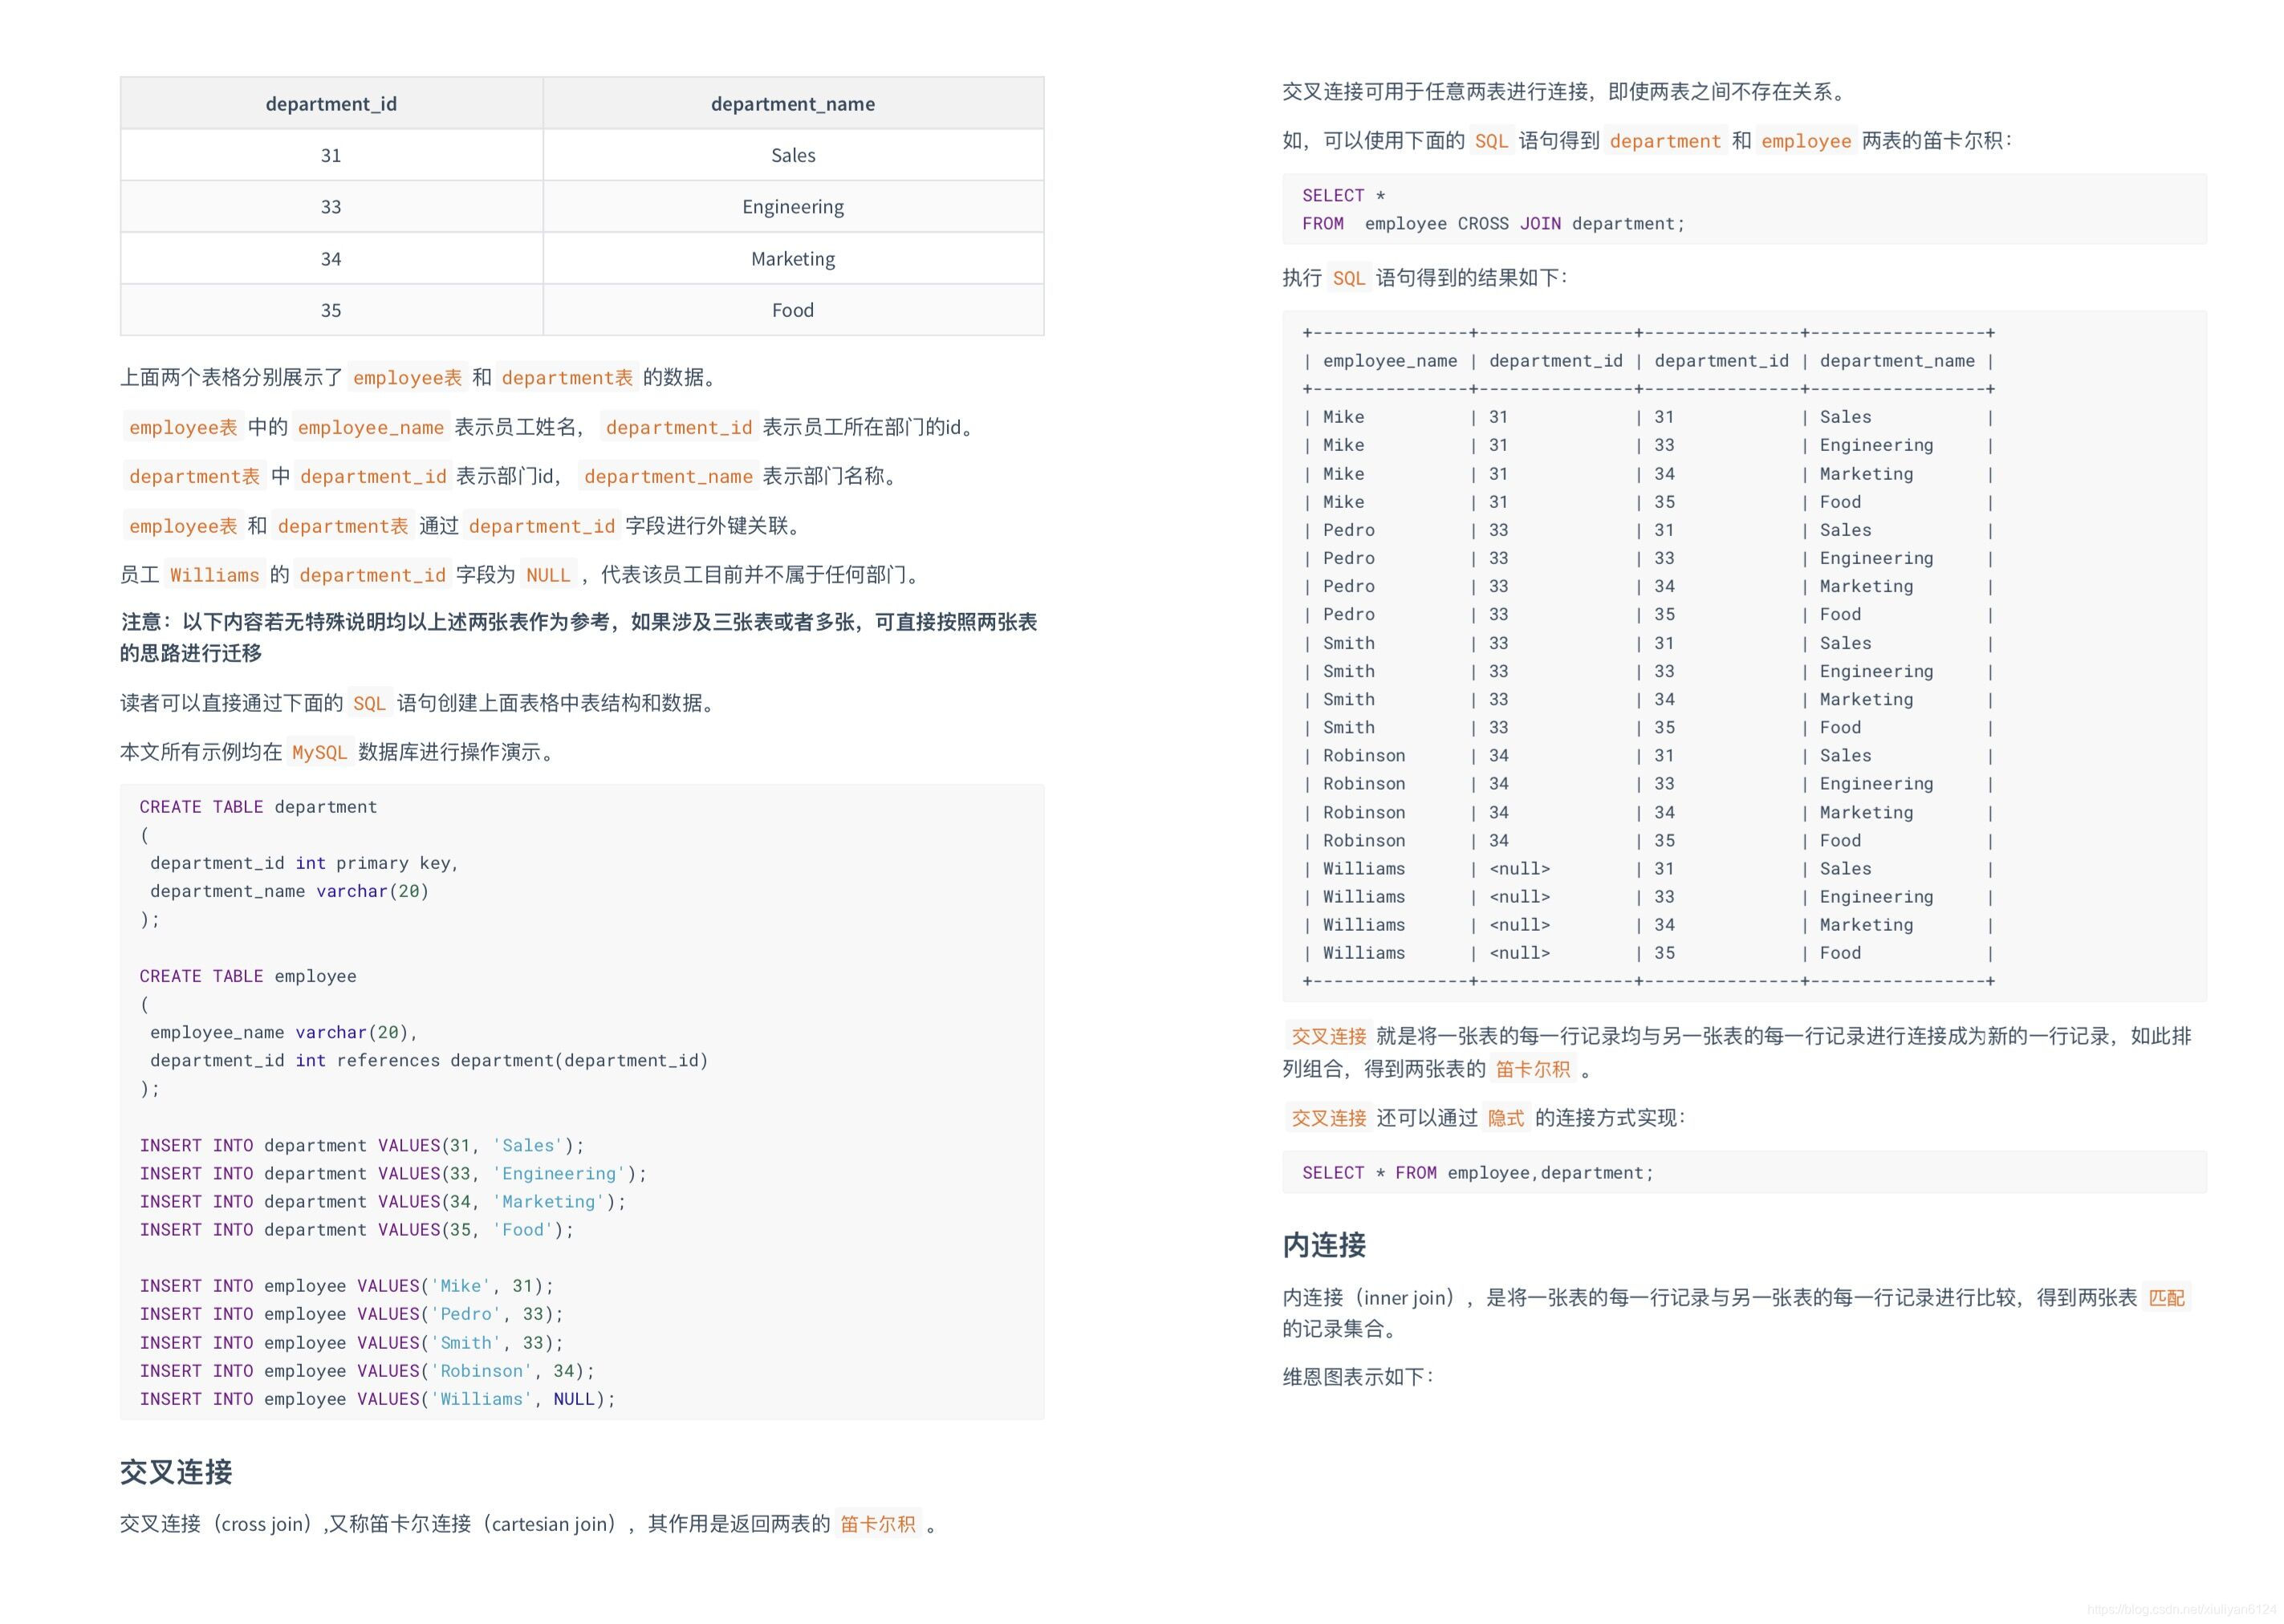Click the bold 注意 note paragraph
Viewport: 2284px width, 1624px height.
point(579,637)
